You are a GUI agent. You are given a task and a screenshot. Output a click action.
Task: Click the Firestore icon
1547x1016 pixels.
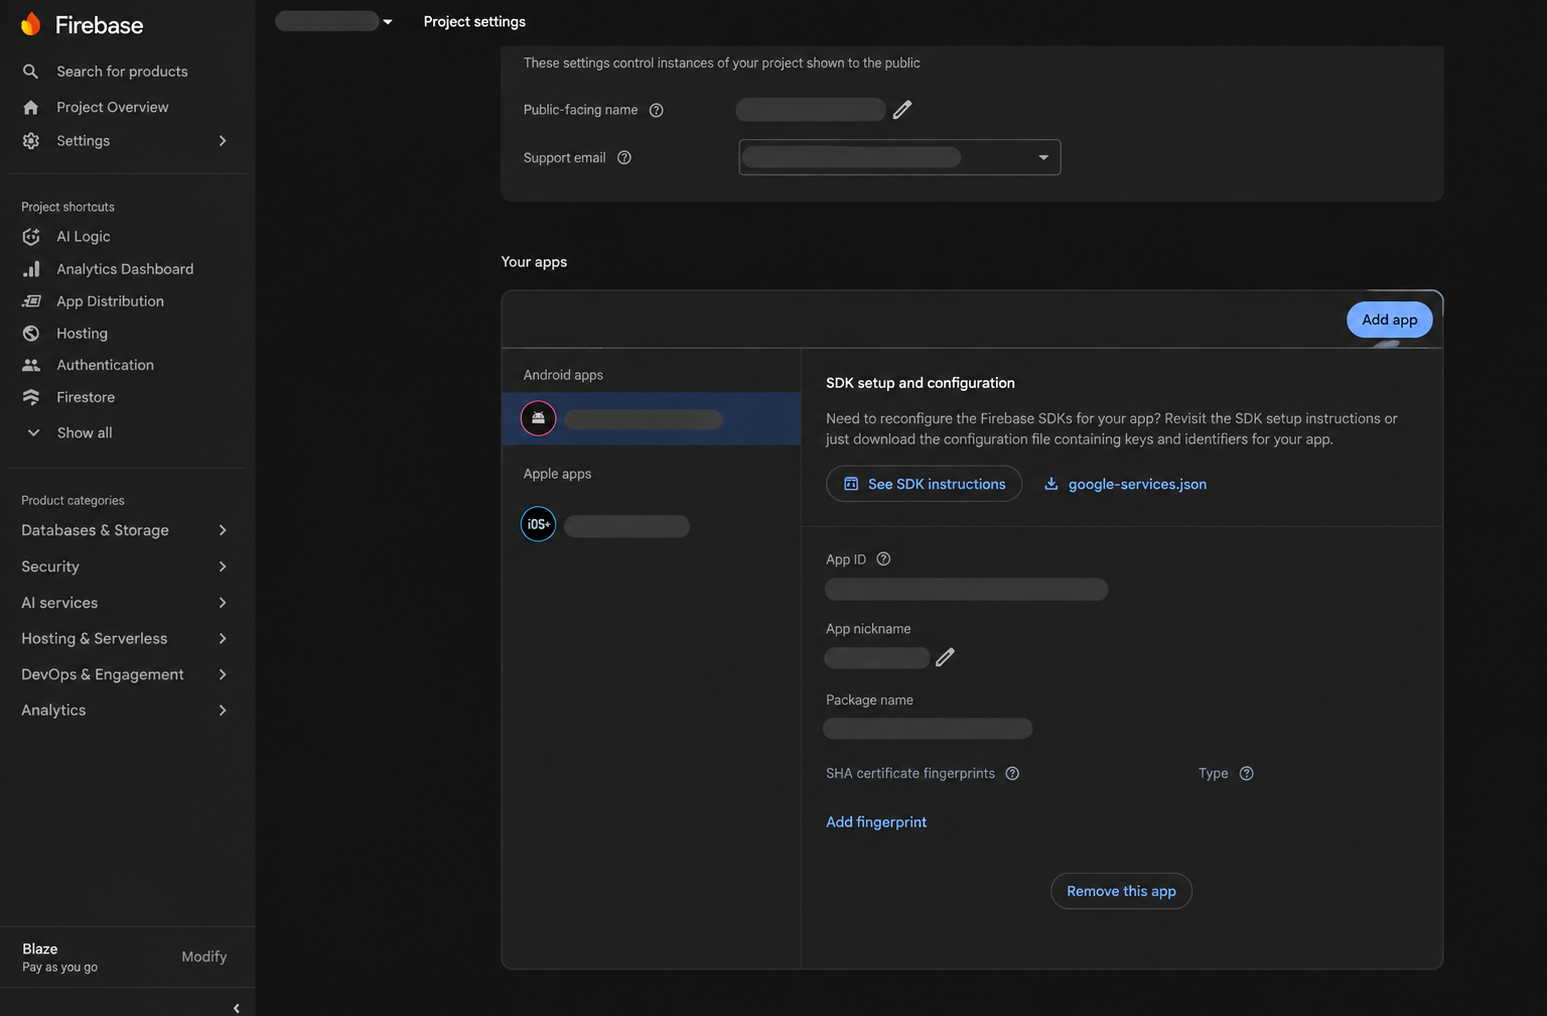31,397
